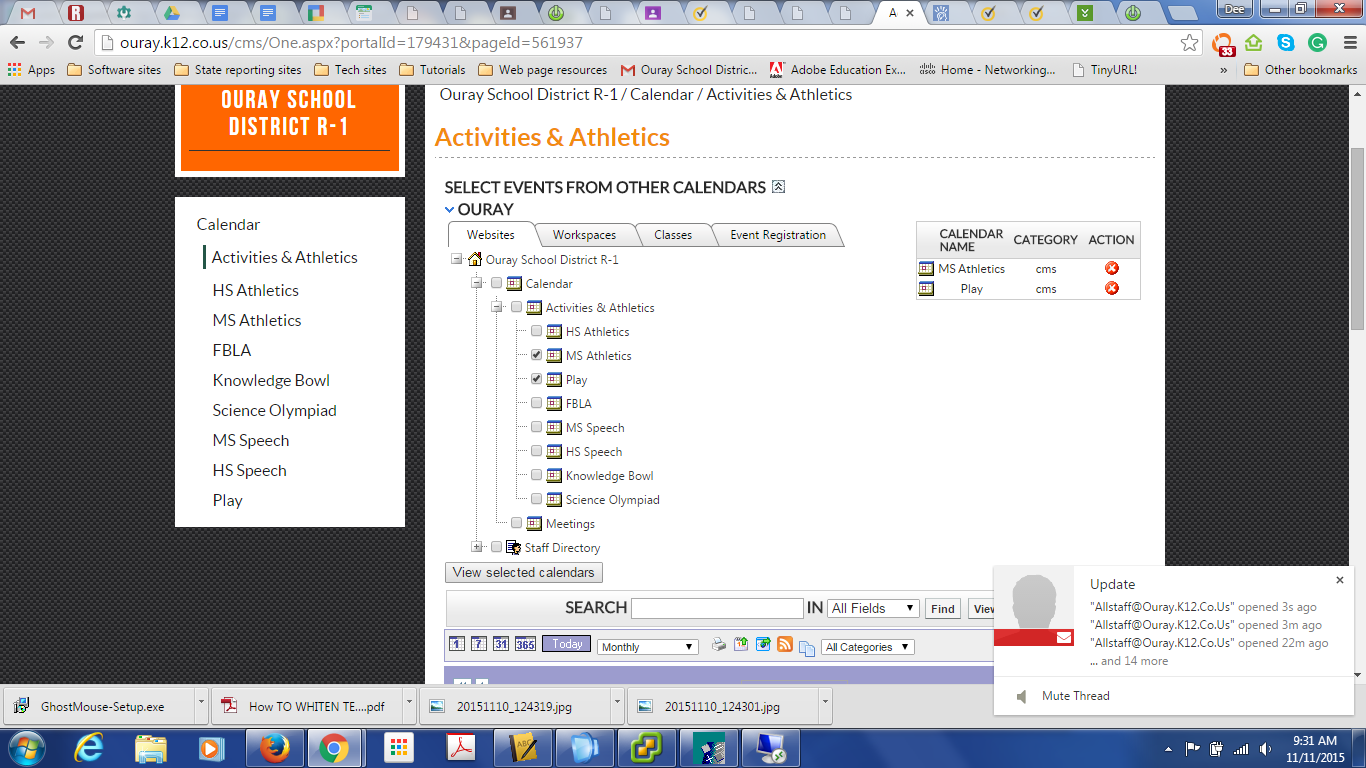Click Calendar in the breadcrumb trail
The width and height of the screenshot is (1366, 768).
pos(663,94)
